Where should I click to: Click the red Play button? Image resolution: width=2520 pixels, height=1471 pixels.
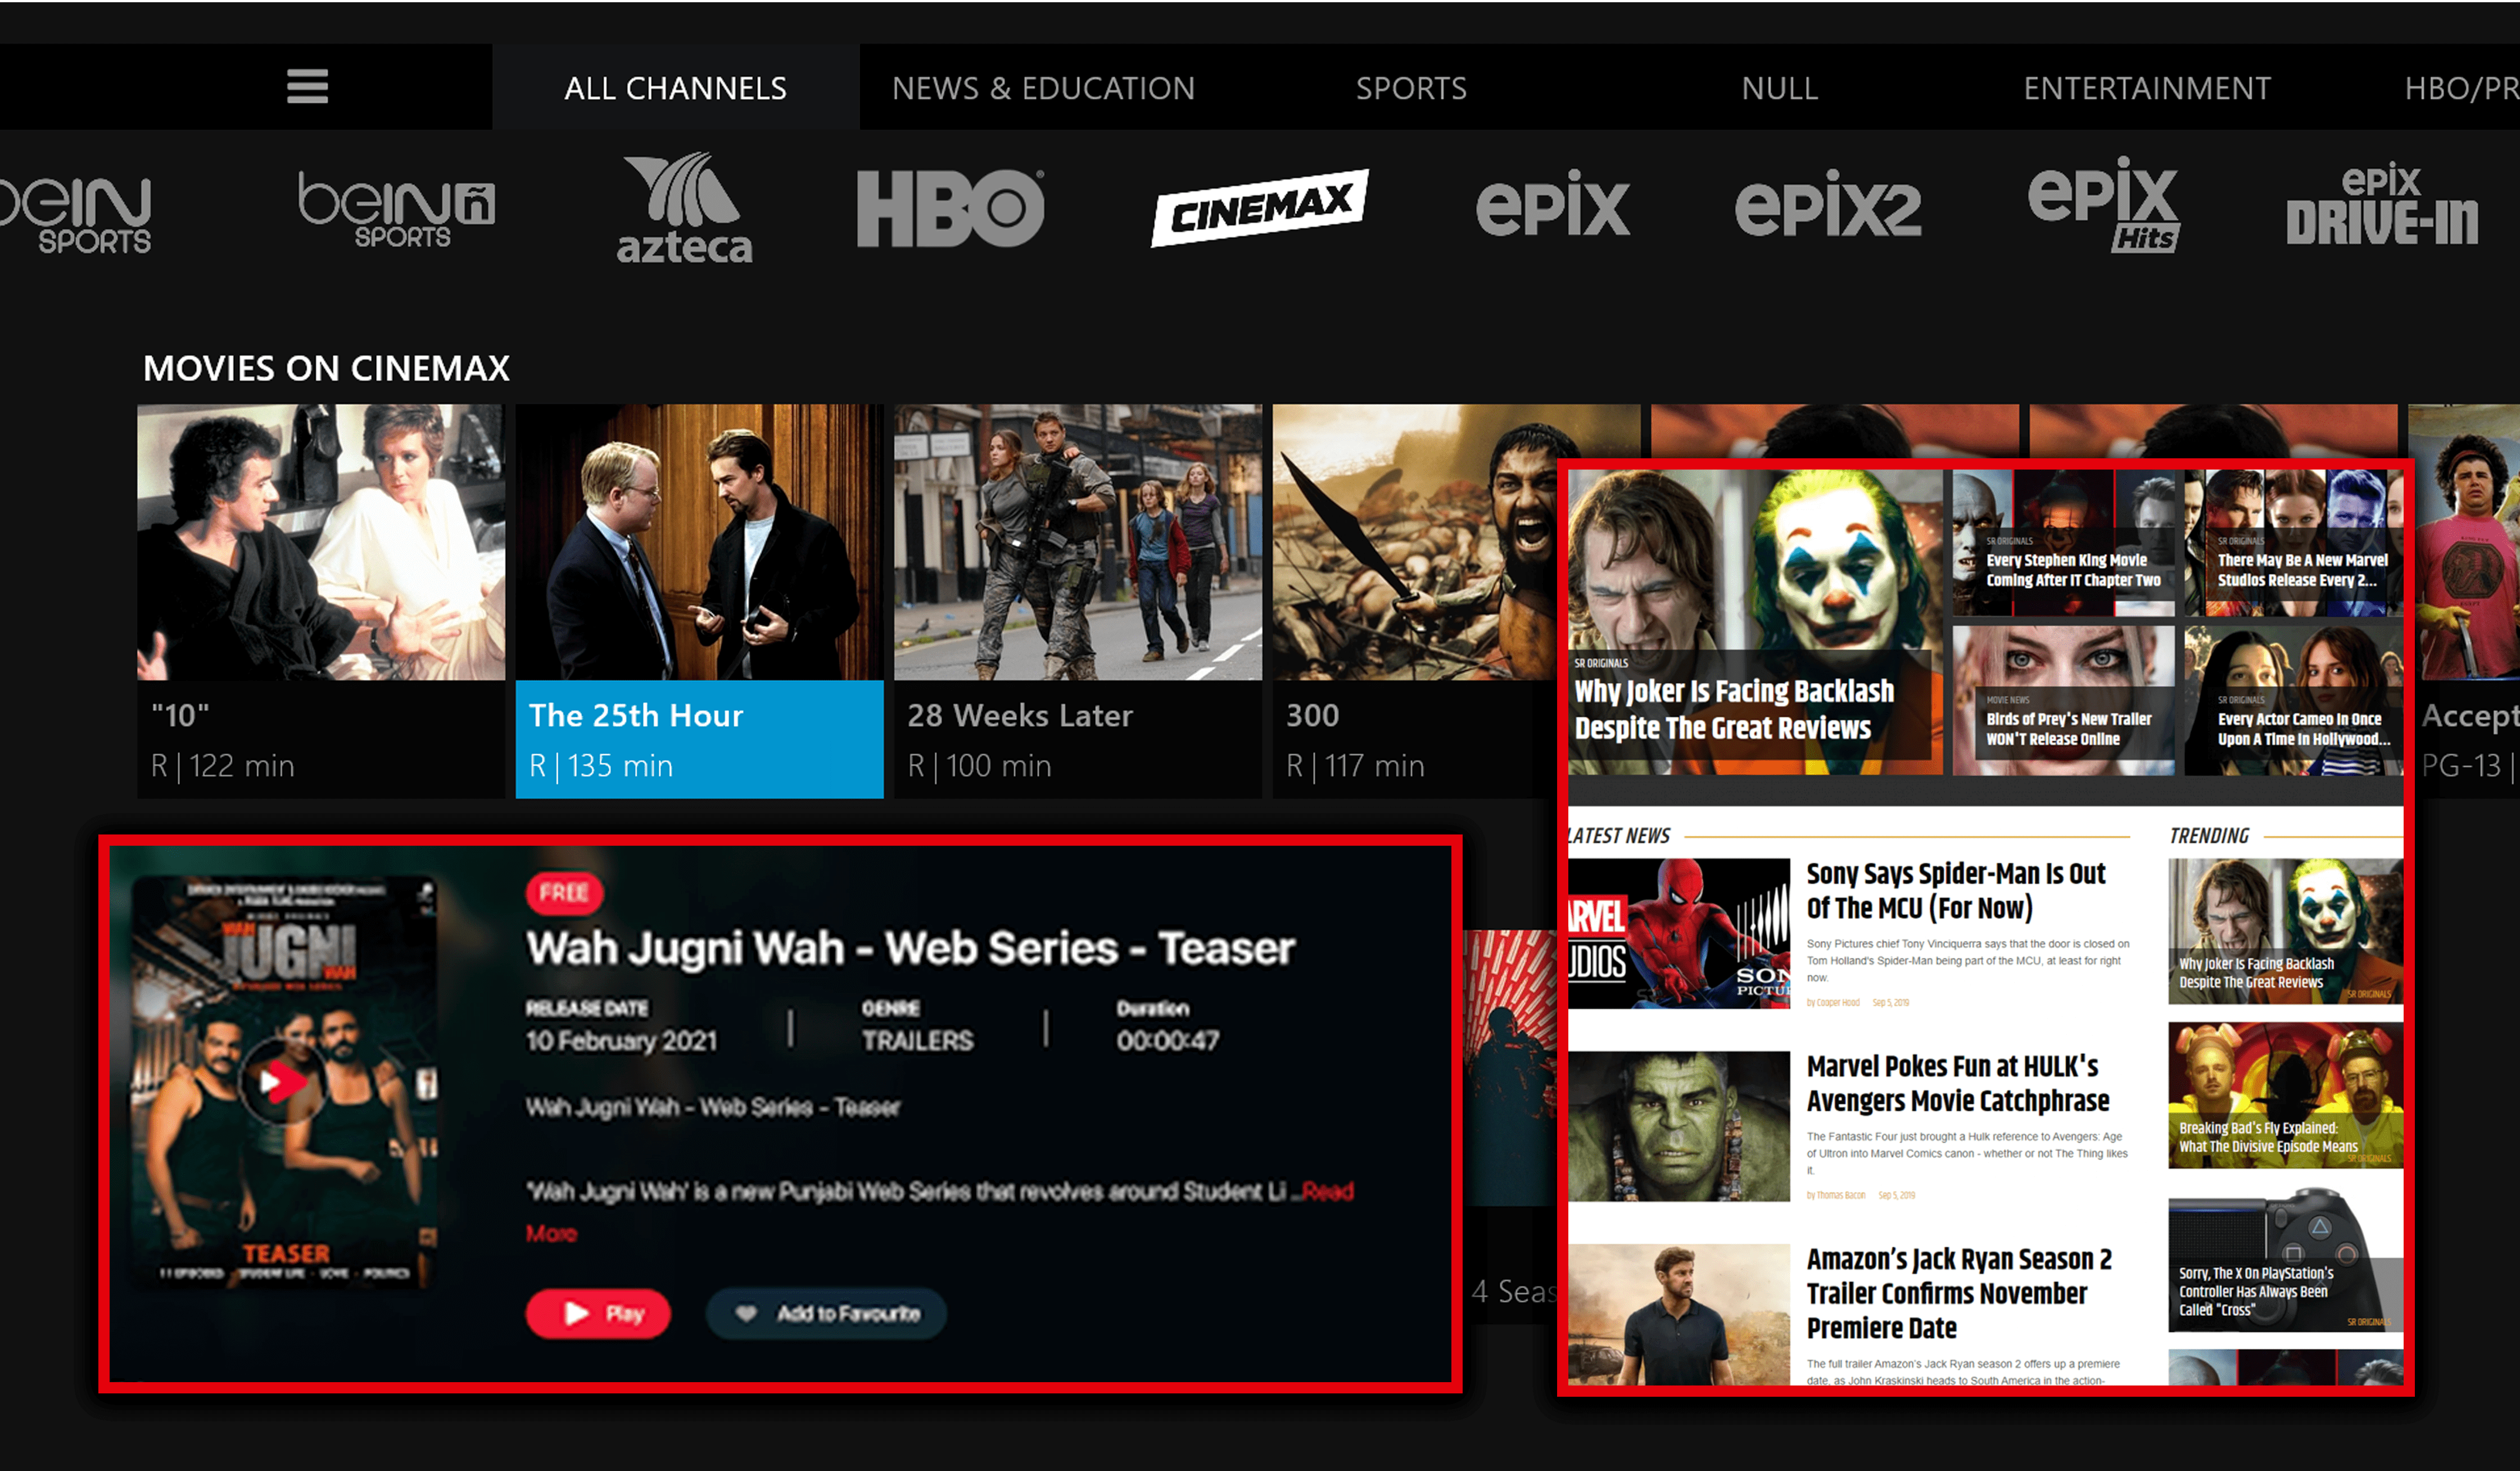click(x=598, y=1313)
